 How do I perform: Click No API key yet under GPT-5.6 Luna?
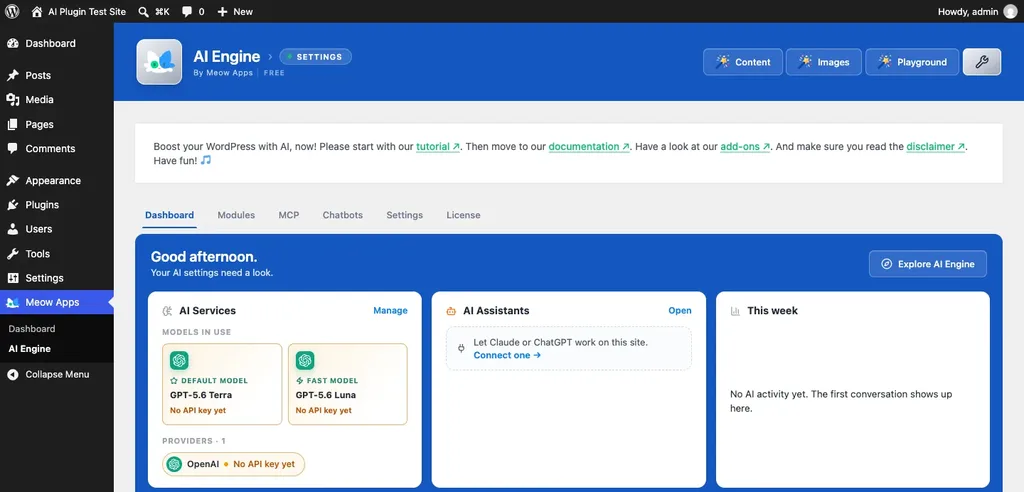pos(323,411)
